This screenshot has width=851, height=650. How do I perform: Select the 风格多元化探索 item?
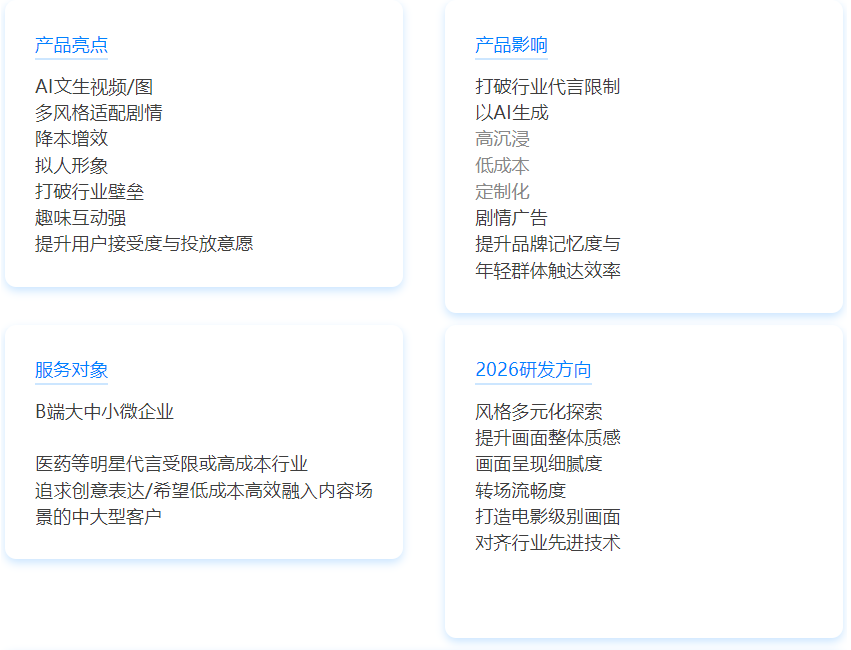coord(538,412)
